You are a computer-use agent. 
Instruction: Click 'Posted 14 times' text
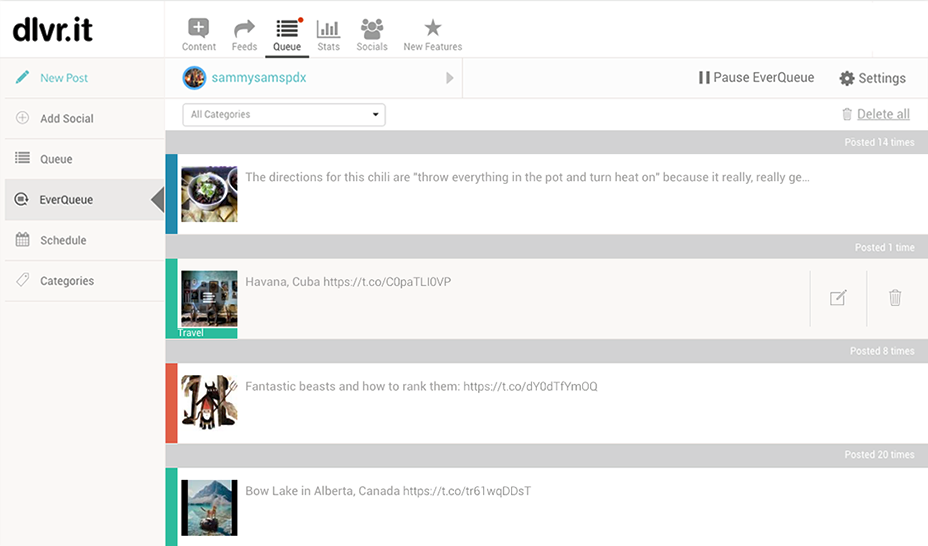[x=879, y=143]
